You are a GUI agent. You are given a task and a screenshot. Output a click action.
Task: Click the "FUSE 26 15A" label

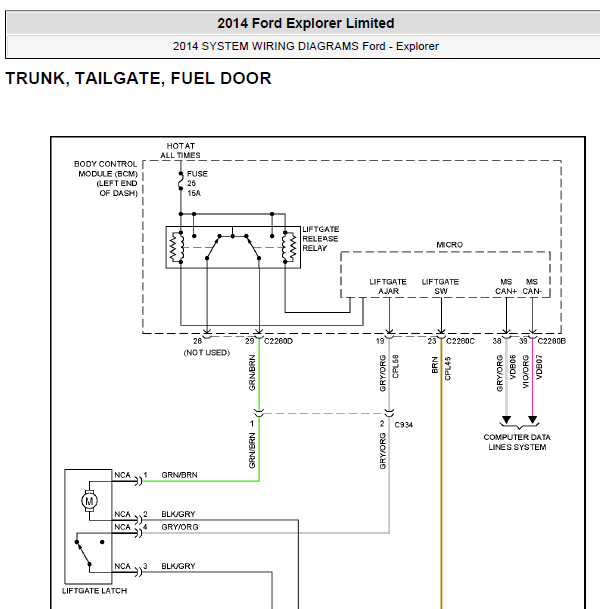(197, 183)
